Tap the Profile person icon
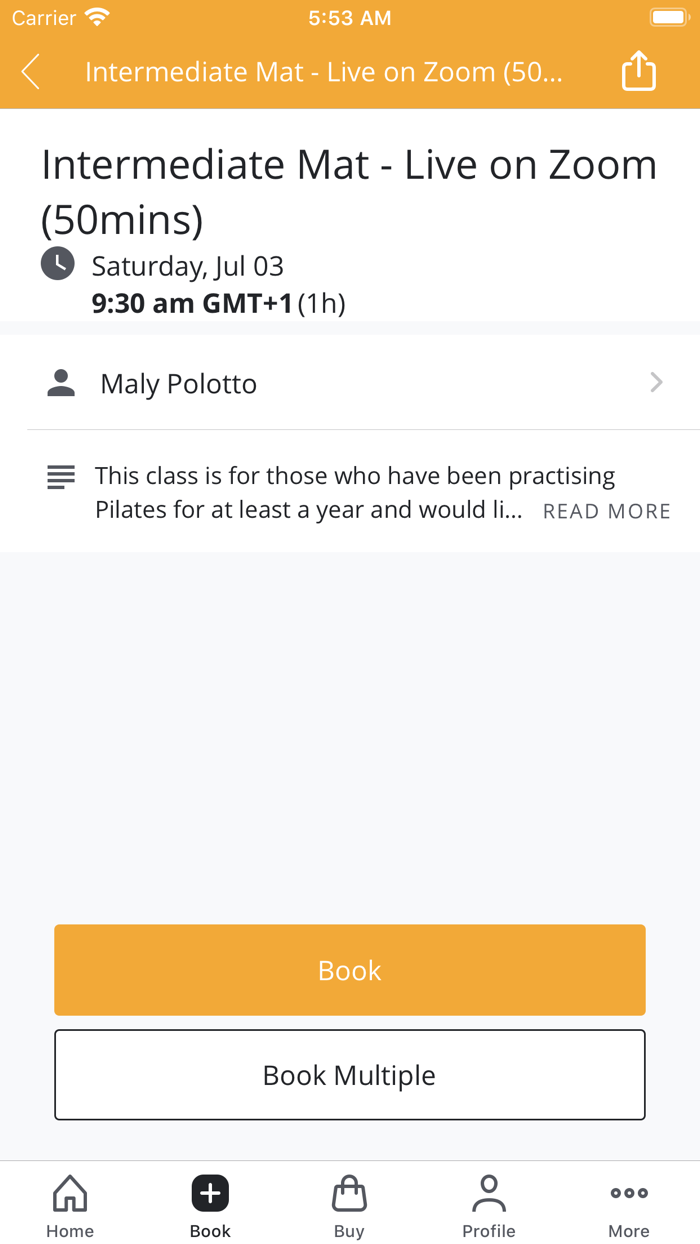This screenshot has width=700, height=1244. click(x=489, y=1192)
